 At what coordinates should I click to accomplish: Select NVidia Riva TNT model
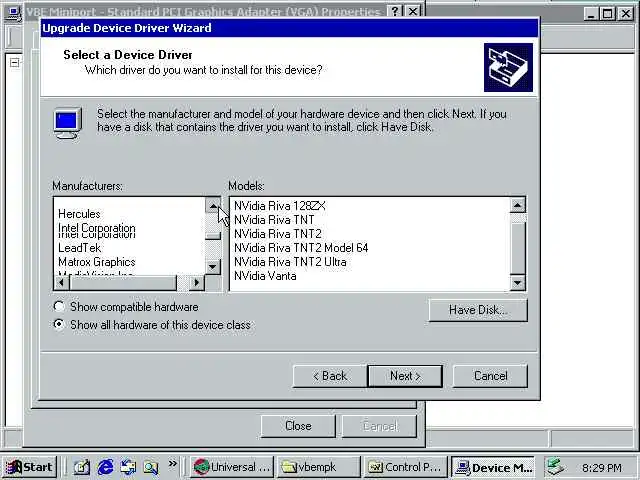coord(274,220)
